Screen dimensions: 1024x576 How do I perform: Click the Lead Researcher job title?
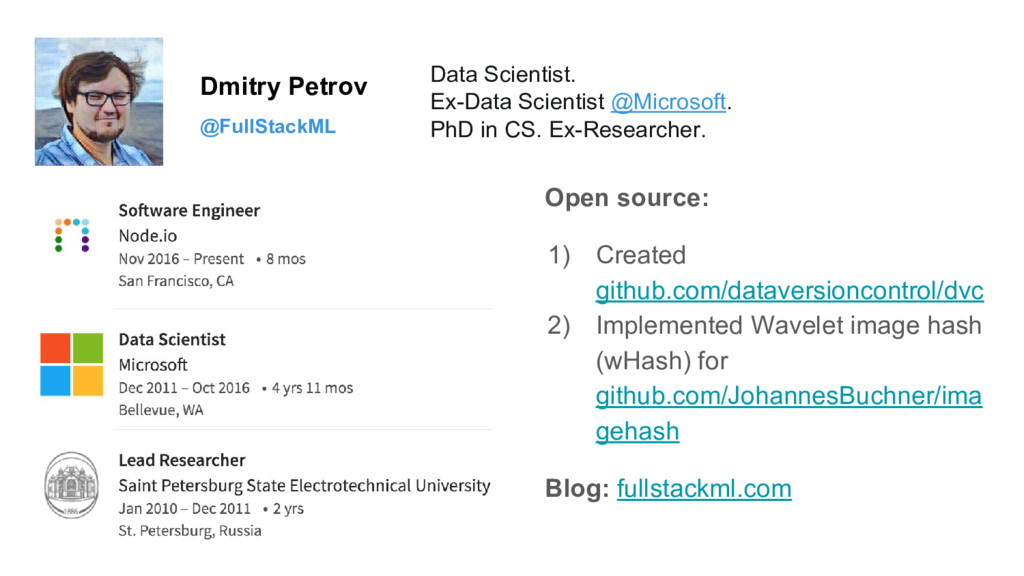tap(182, 460)
